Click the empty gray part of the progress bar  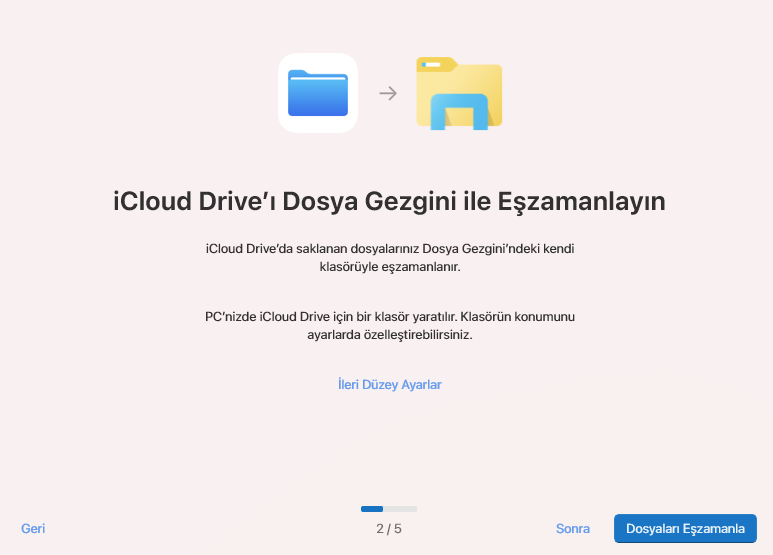coord(400,509)
